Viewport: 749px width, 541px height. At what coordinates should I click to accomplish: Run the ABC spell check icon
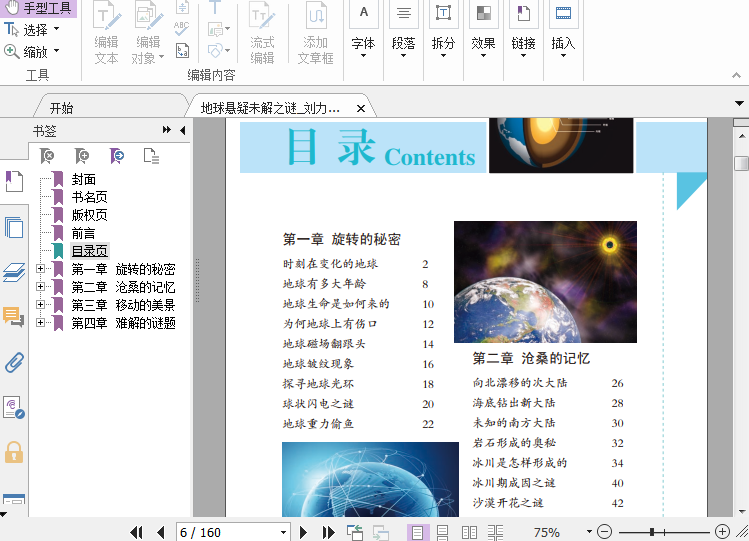(x=182, y=28)
